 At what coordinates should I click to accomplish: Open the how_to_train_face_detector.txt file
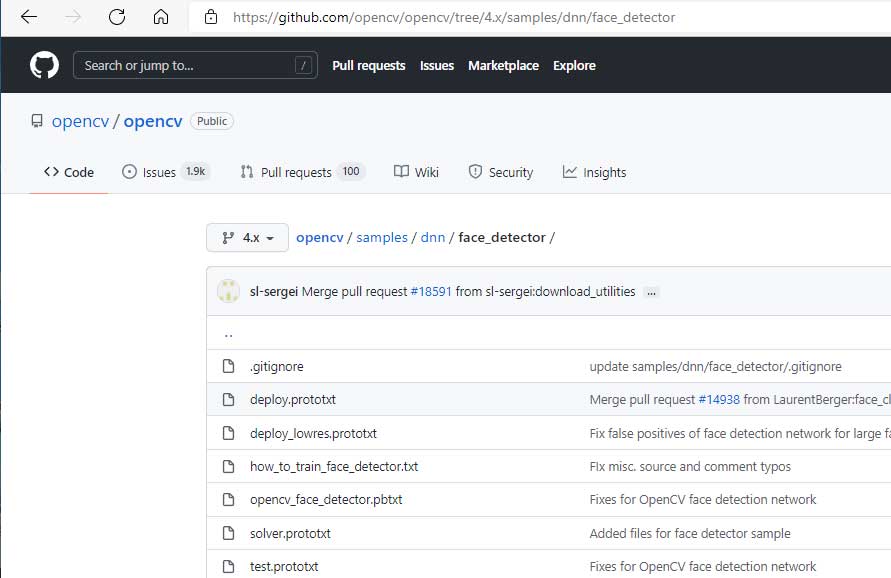click(334, 466)
